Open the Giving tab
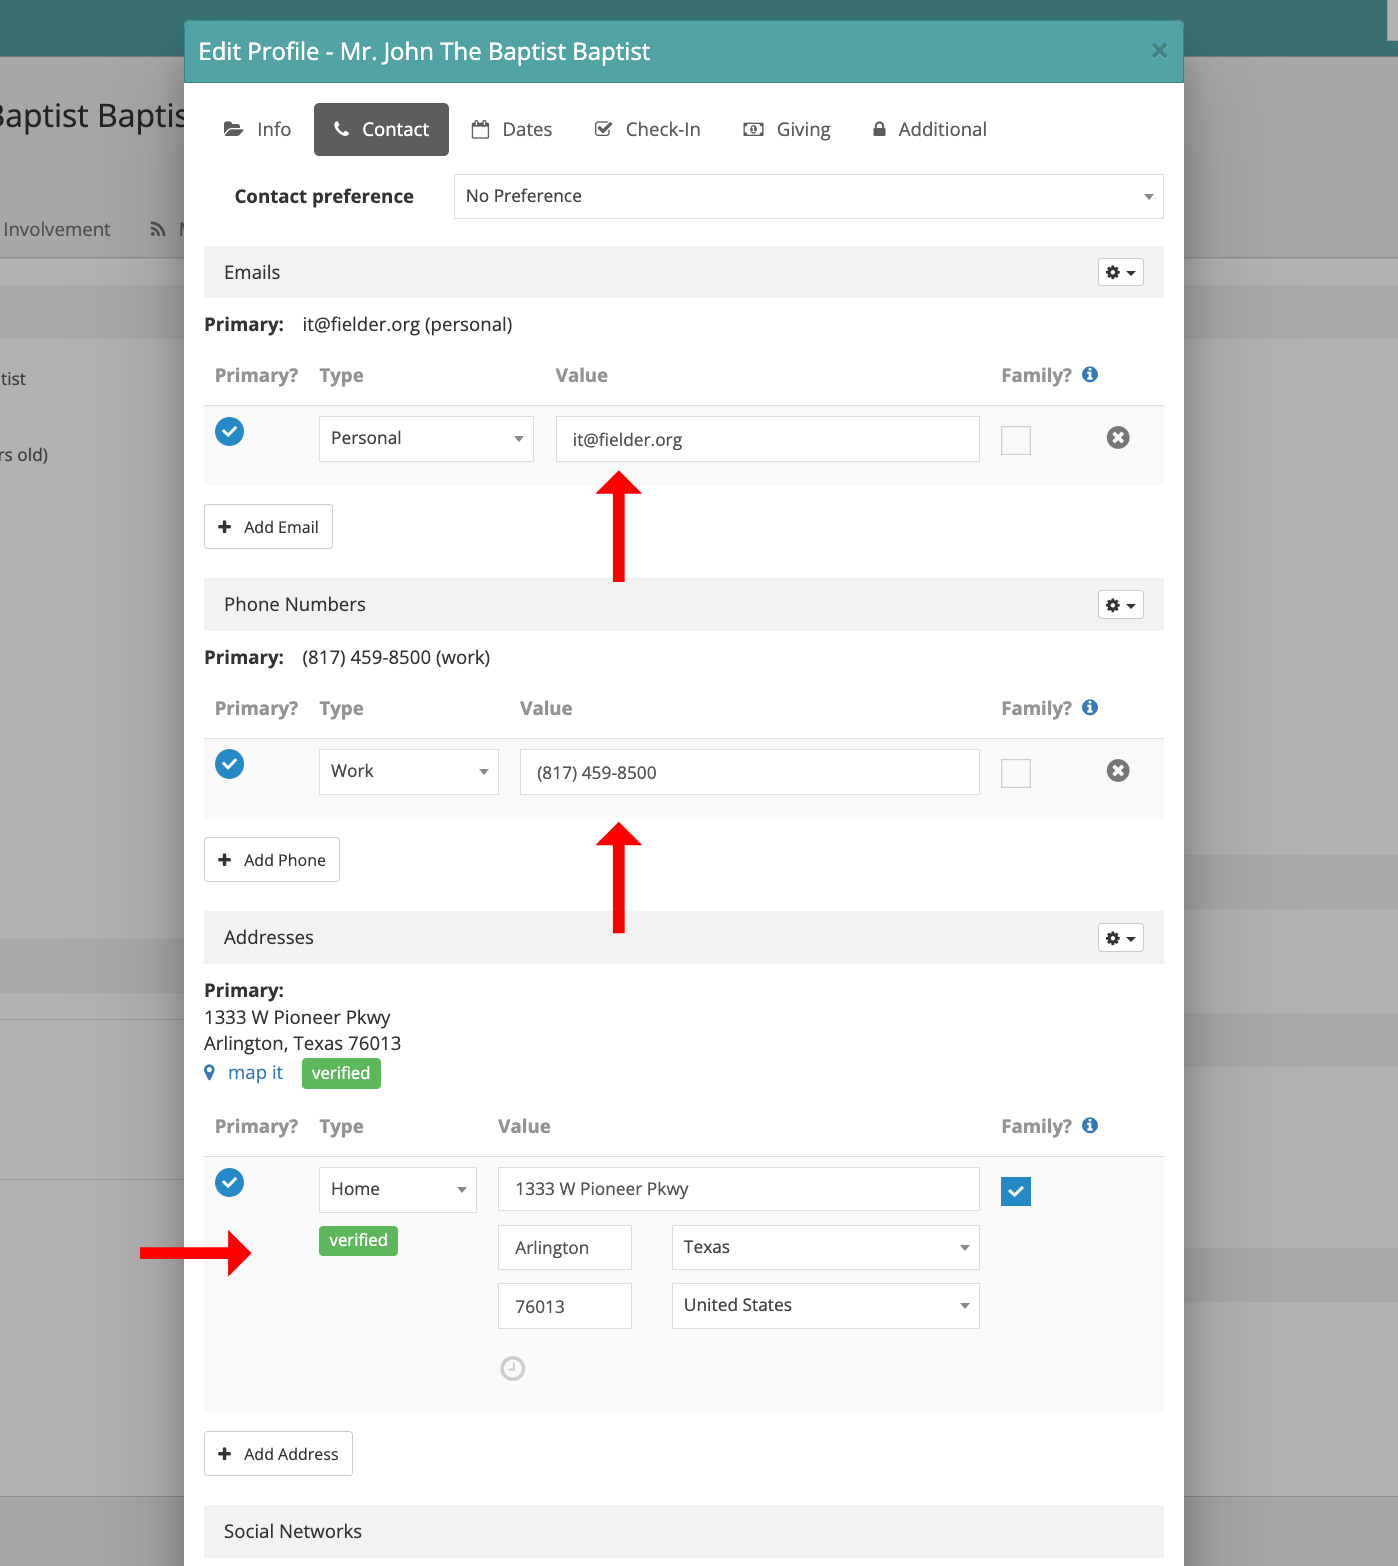1398x1566 pixels. pyautogui.click(x=787, y=130)
